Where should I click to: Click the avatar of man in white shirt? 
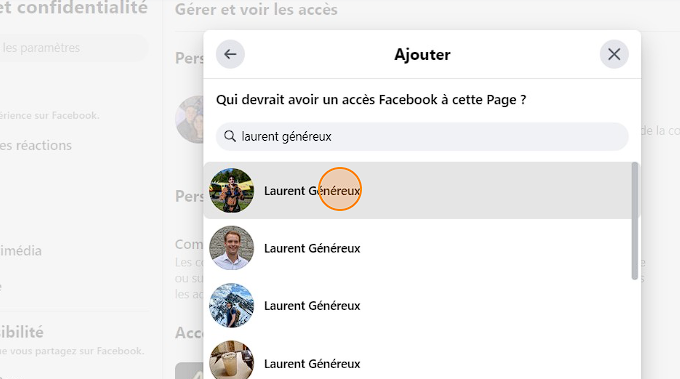pos(232,248)
